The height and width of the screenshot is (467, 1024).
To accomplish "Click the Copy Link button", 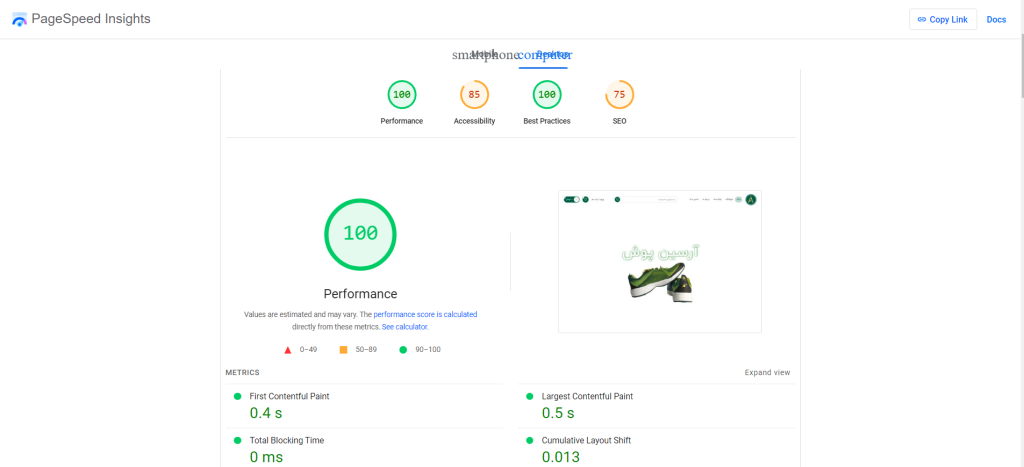I will [x=942, y=20].
